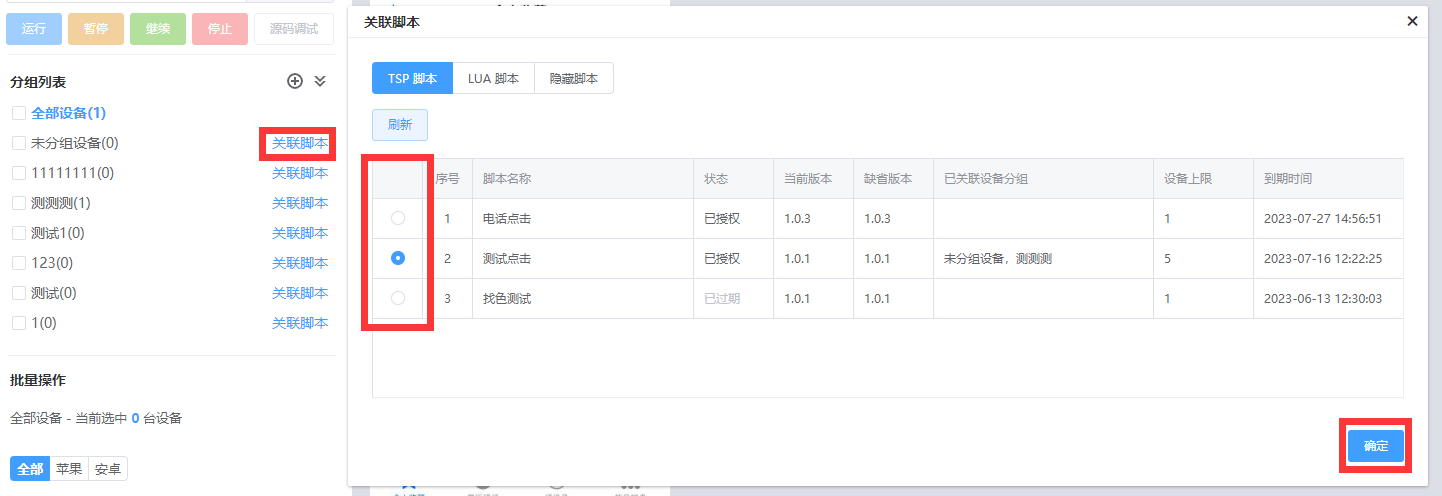Click expiry time 2023-06-13 30:03 row
The image size is (1442, 496).
[x=1323, y=298]
